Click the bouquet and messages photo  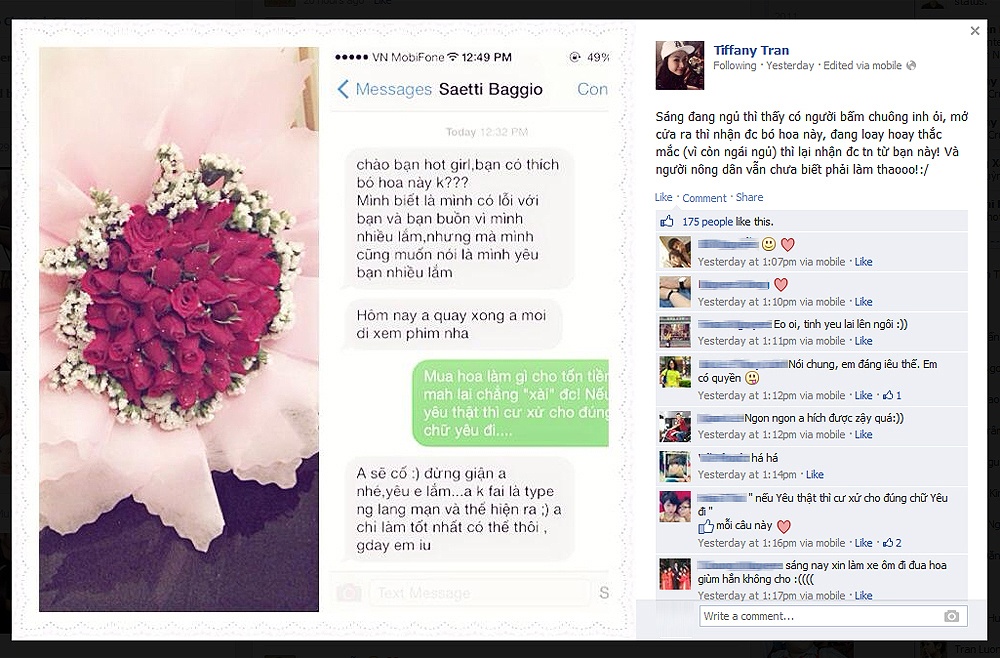pyautogui.click(x=323, y=329)
